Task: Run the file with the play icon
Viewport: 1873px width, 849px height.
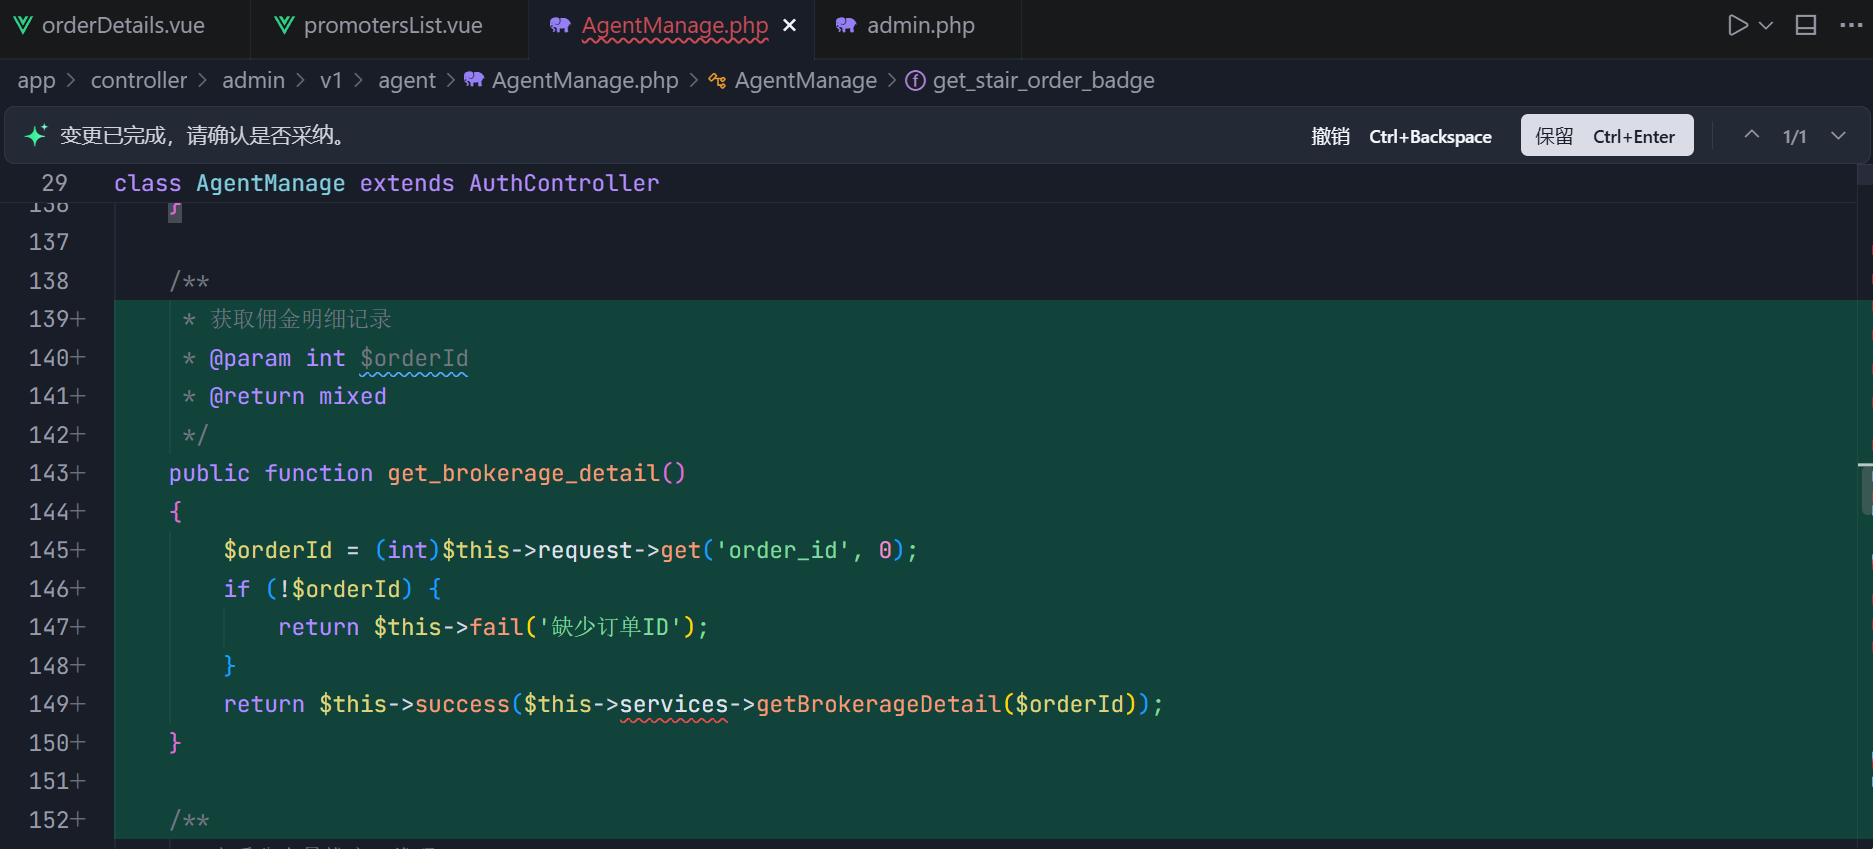Action: tap(1738, 26)
